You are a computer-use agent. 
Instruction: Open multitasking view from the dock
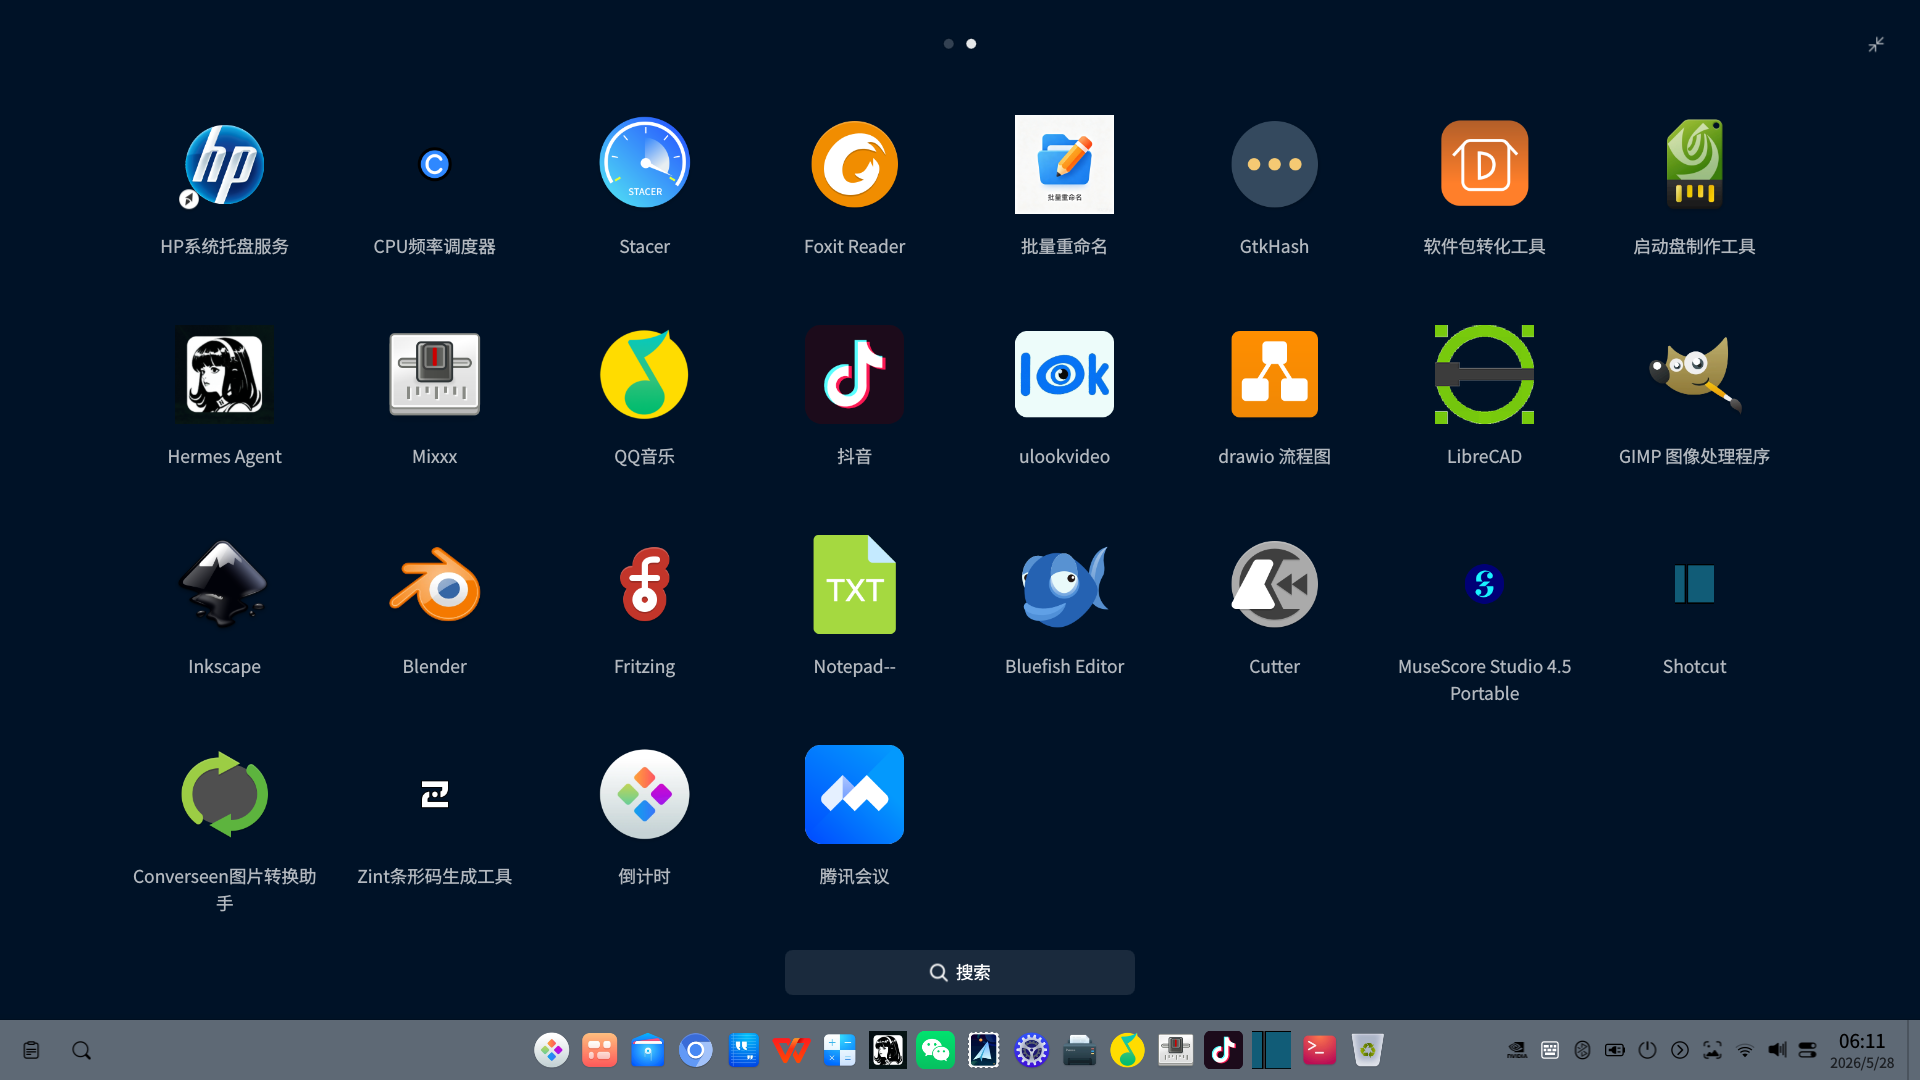(x=599, y=1050)
